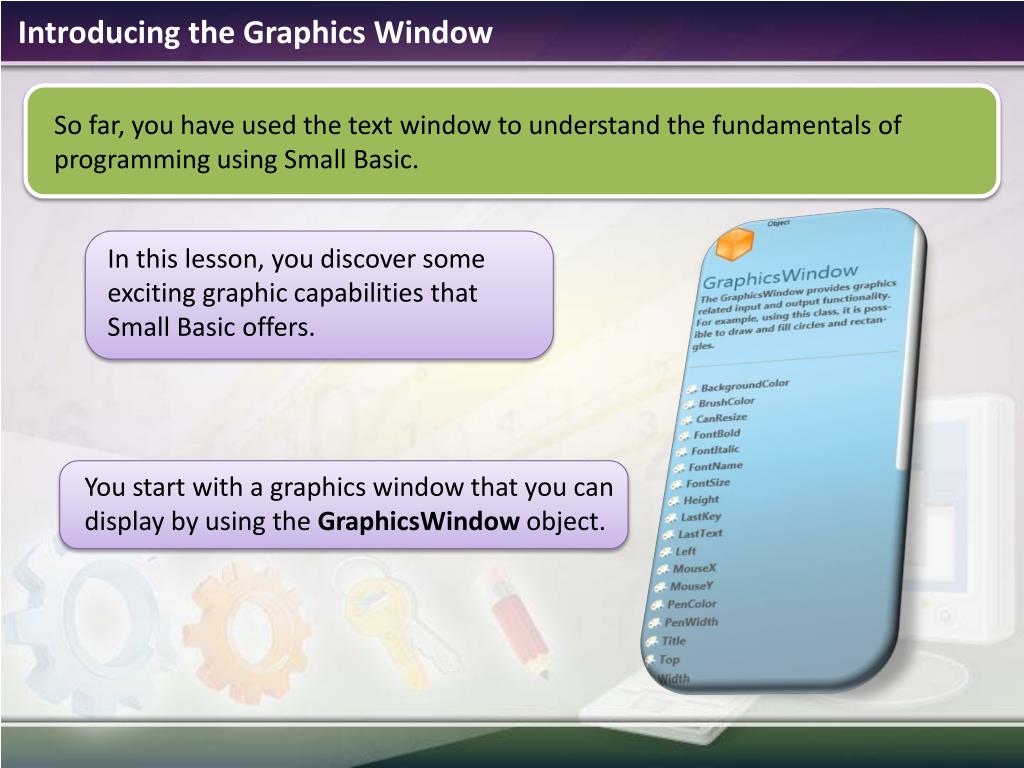Select the FontBold property text
Screen dimensions: 1024x768
716,434
